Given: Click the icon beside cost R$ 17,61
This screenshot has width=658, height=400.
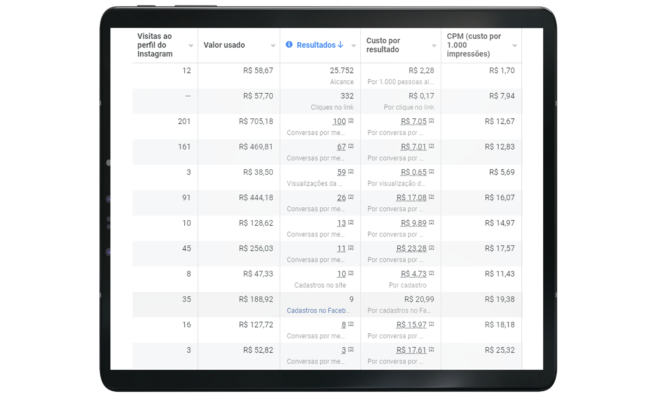Looking at the screenshot, I should (x=431, y=350).
